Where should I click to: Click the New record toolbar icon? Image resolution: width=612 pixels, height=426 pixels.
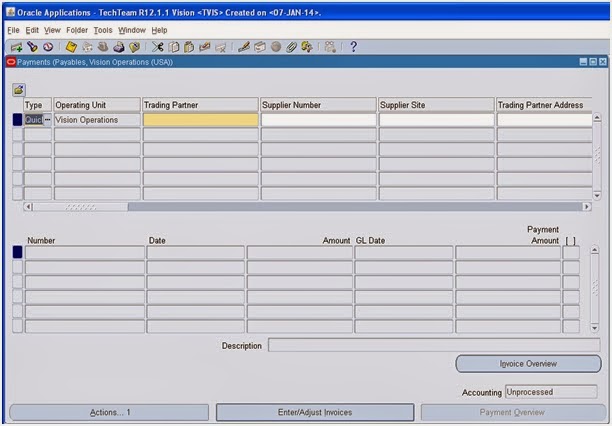(x=16, y=47)
